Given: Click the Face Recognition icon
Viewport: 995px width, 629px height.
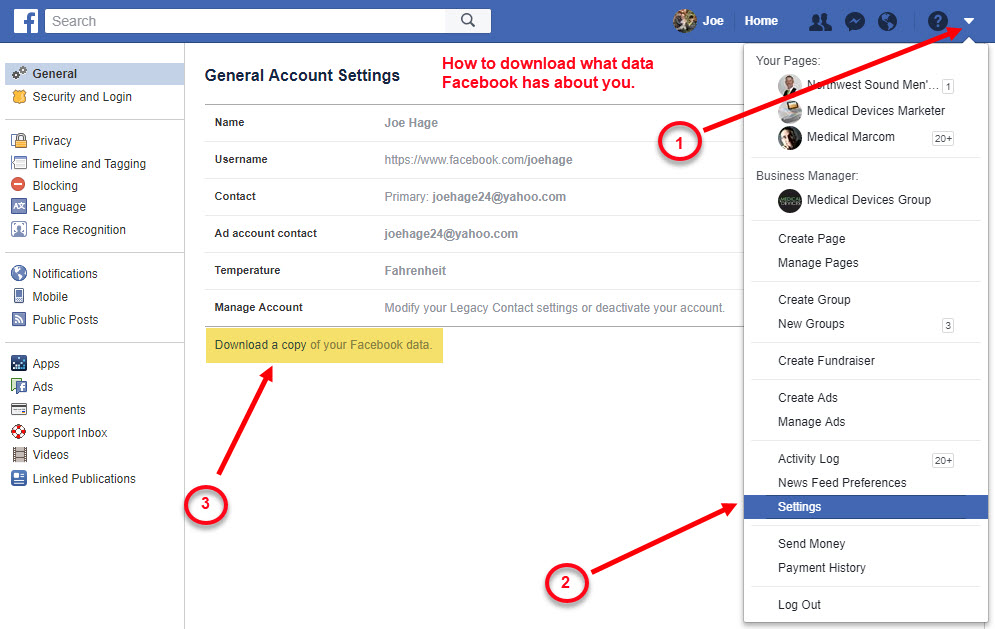Looking at the screenshot, I should (19, 229).
